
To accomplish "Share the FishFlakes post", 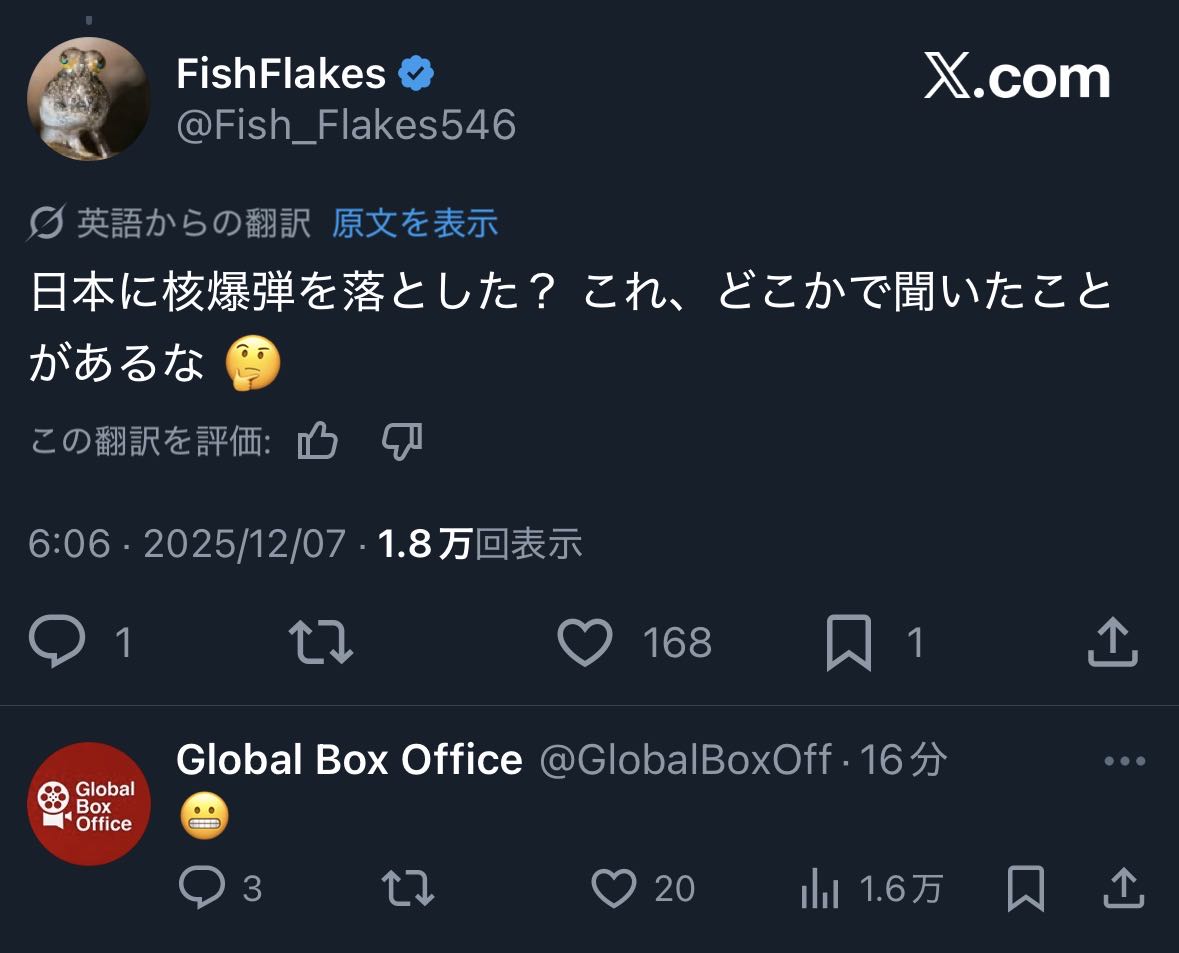I will click(x=1113, y=642).
